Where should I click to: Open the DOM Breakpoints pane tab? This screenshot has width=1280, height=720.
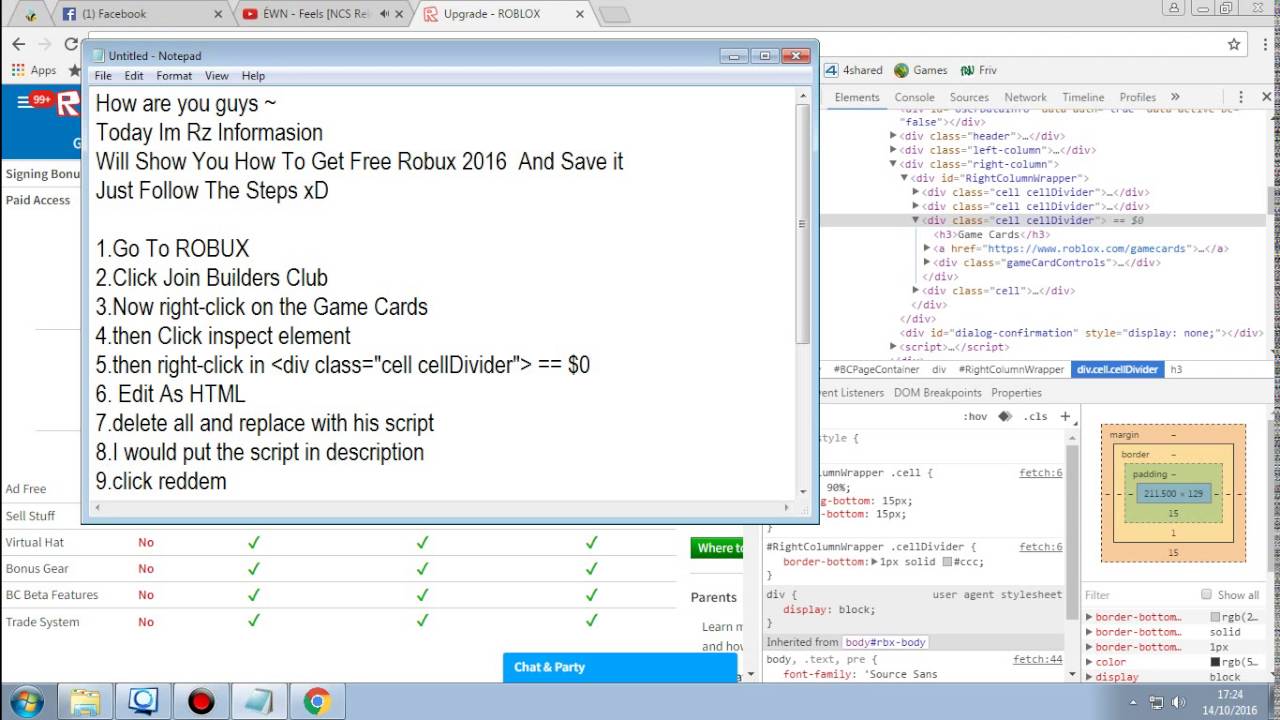(938, 393)
